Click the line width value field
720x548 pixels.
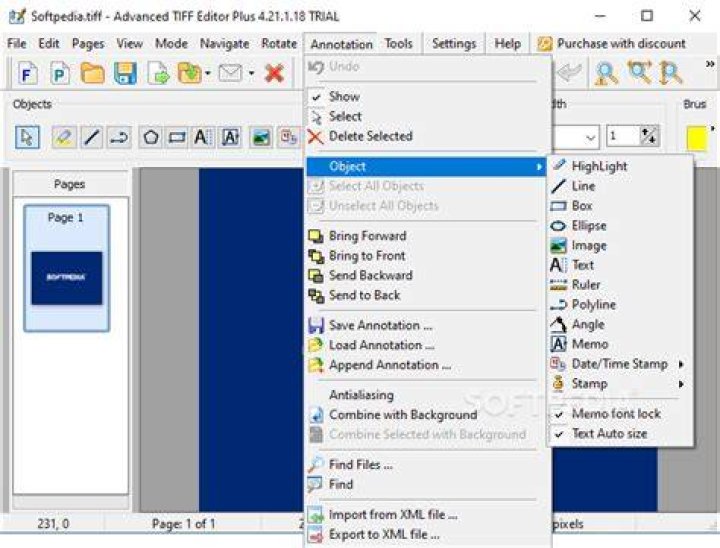[622, 136]
